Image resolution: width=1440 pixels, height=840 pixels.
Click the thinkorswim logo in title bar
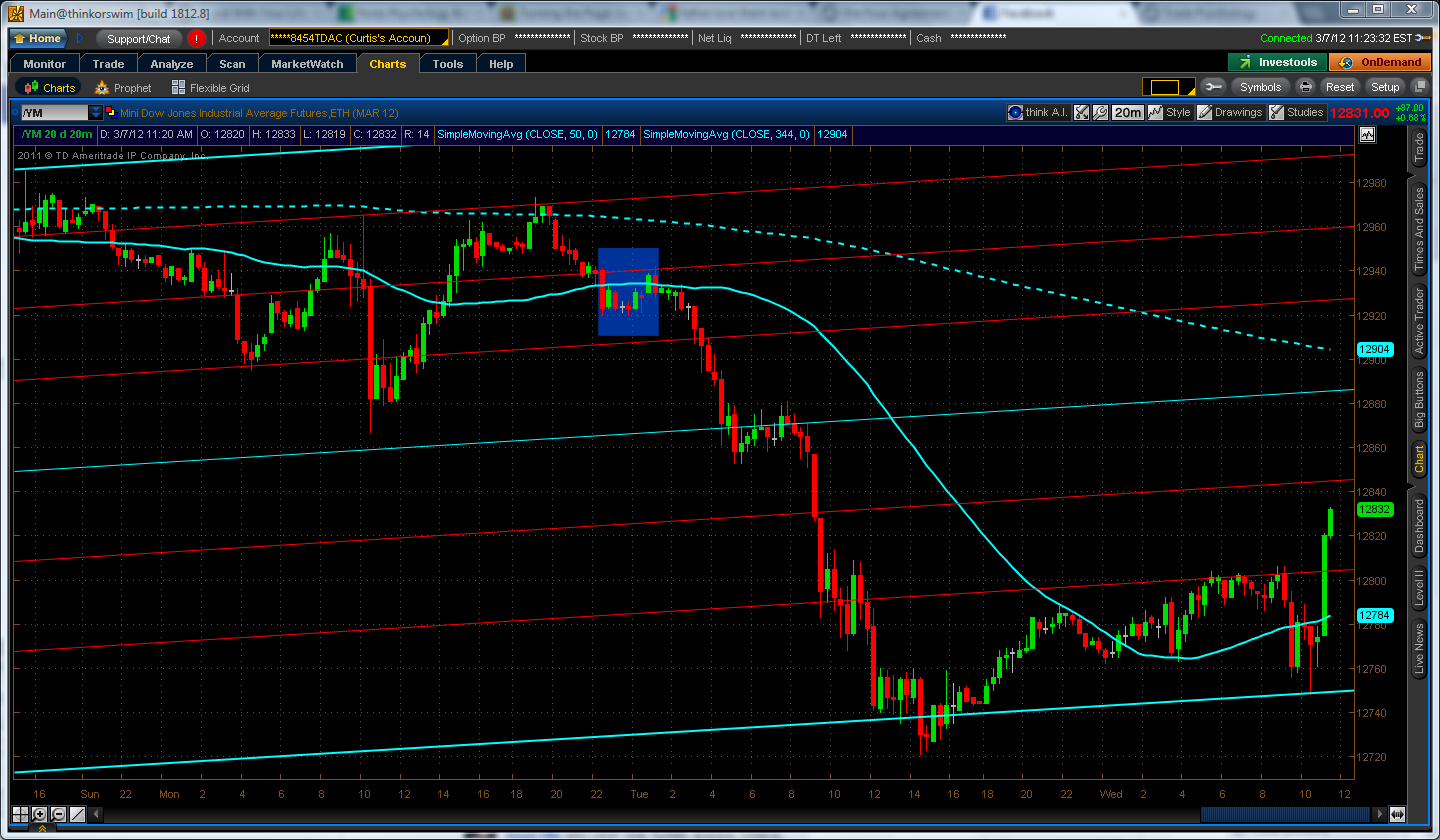16,12
